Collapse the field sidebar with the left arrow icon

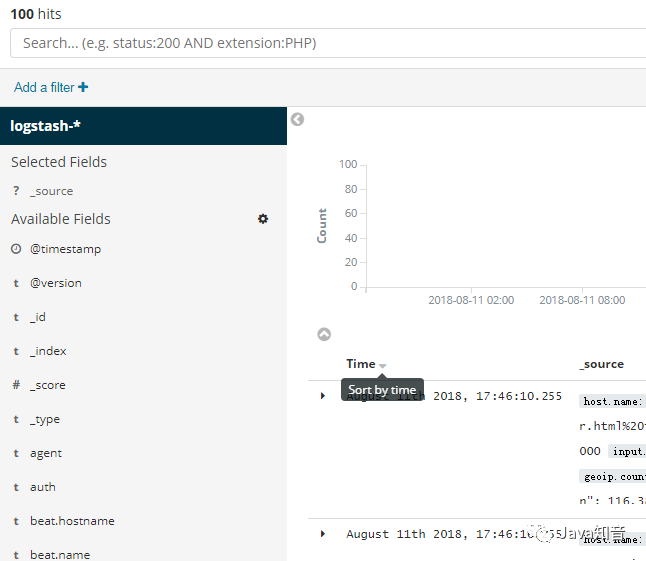click(297, 119)
